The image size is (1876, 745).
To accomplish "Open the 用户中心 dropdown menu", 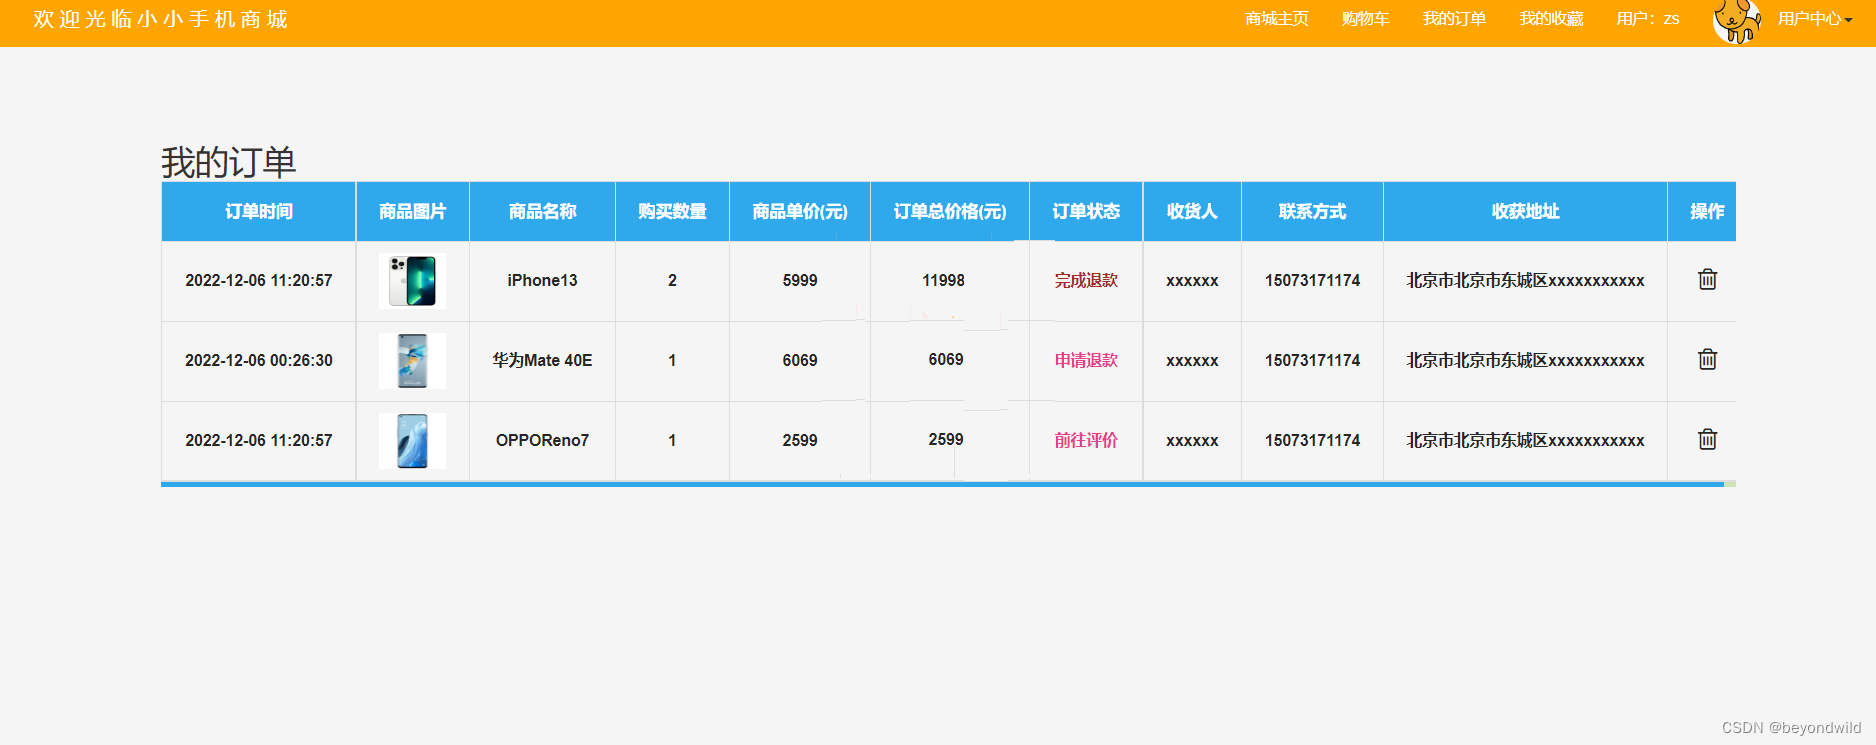I will tap(1815, 19).
